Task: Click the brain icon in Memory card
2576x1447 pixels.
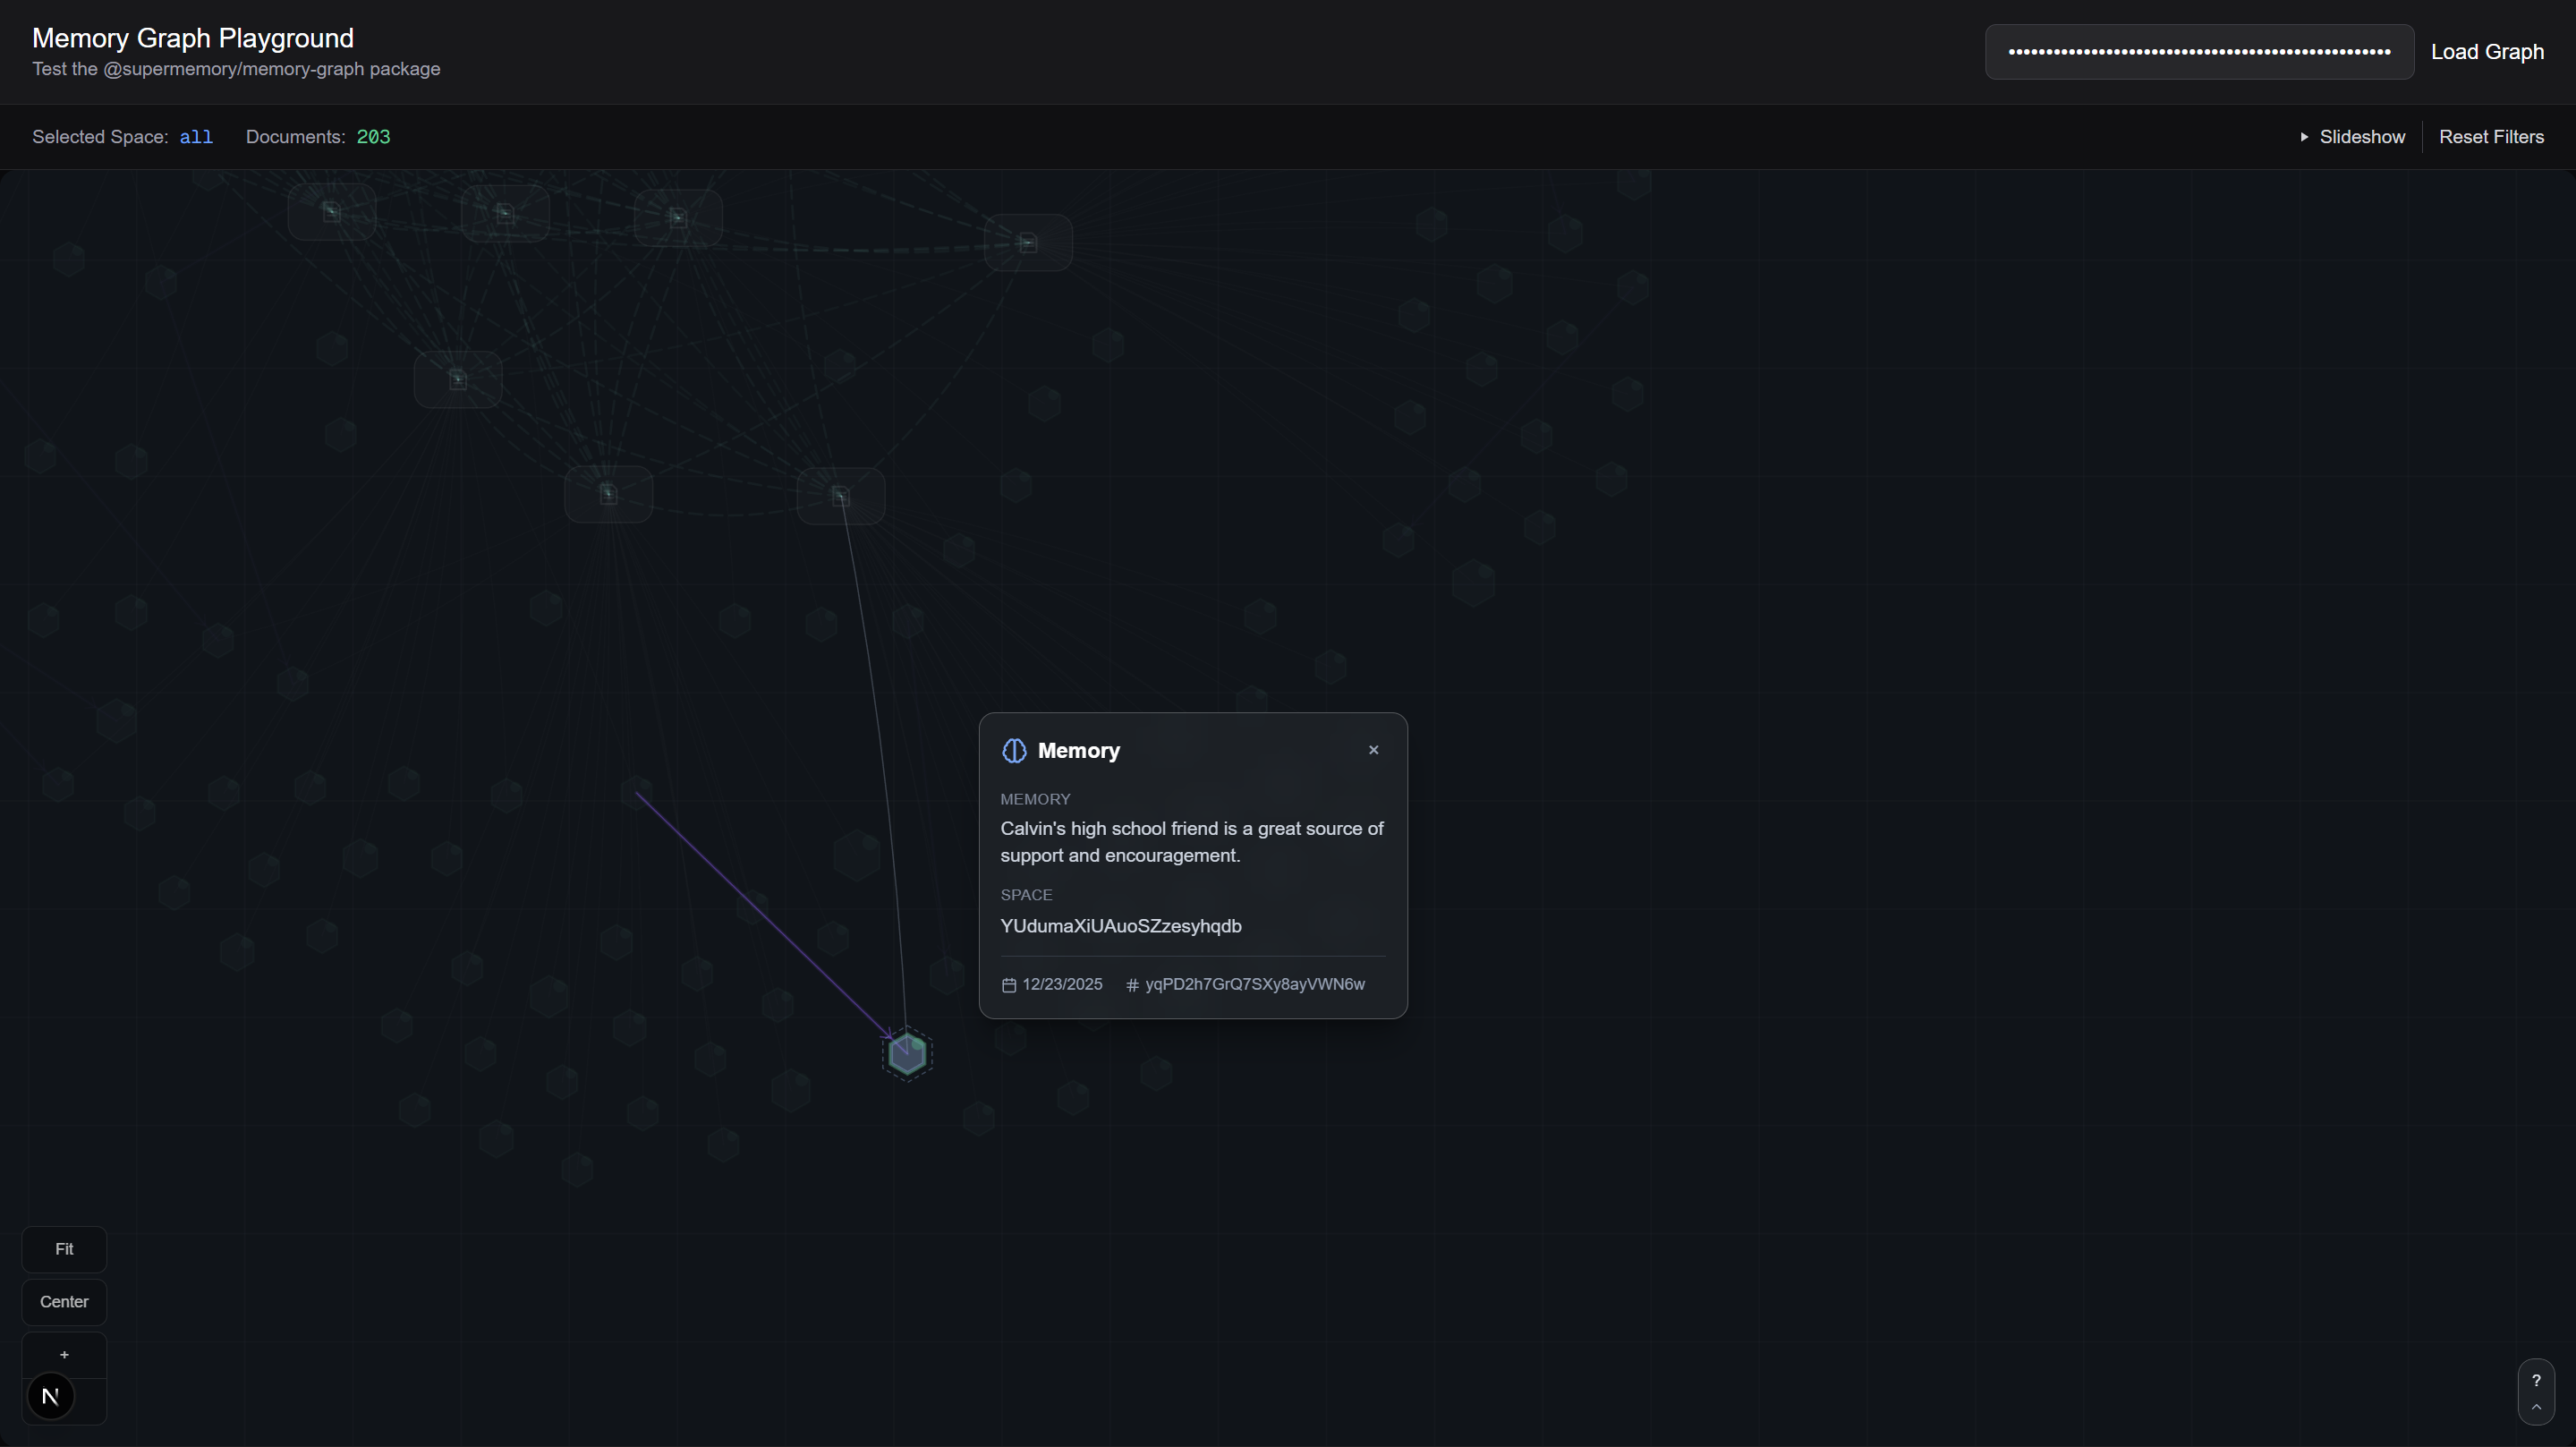Action: click(1014, 751)
